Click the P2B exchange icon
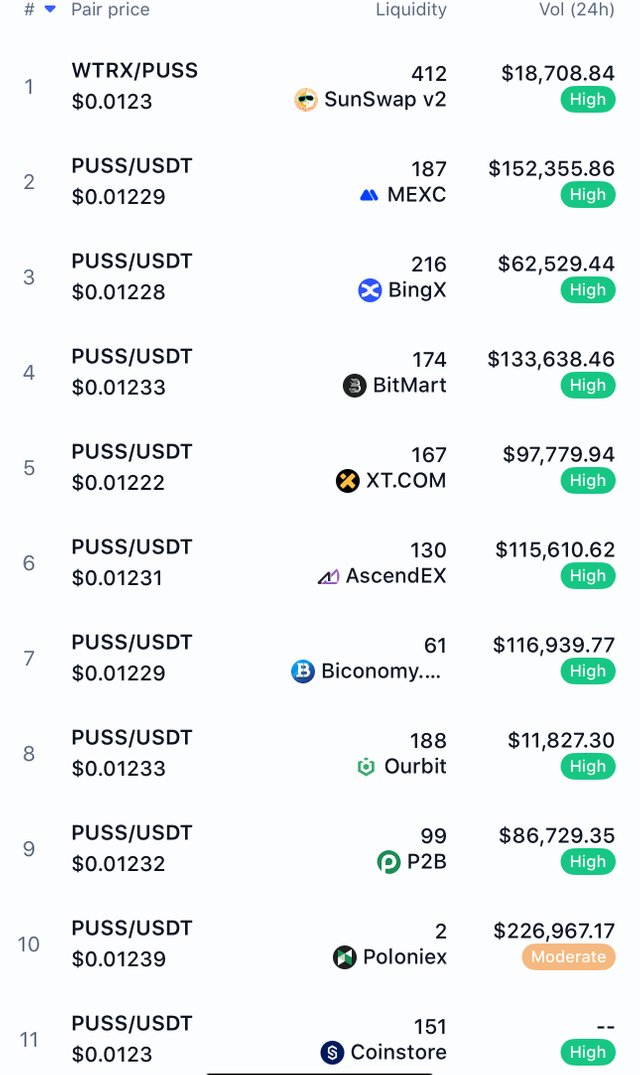Viewport: 640px width, 1075px height. (389, 862)
